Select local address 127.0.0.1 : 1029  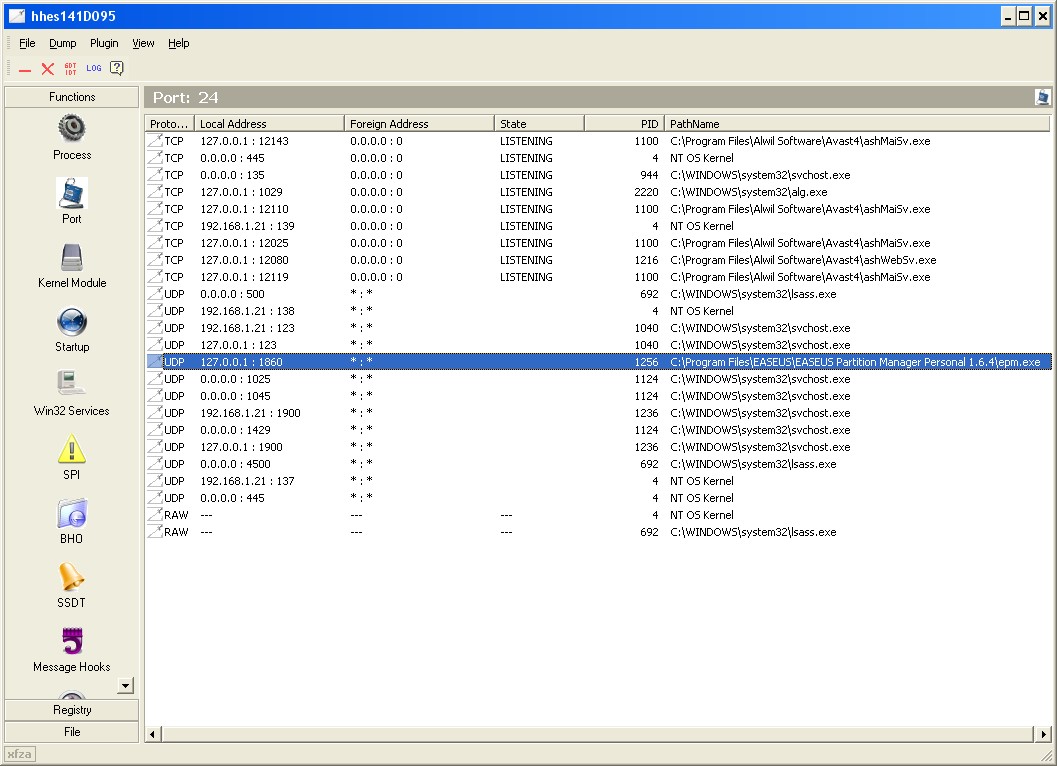tap(241, 192)
